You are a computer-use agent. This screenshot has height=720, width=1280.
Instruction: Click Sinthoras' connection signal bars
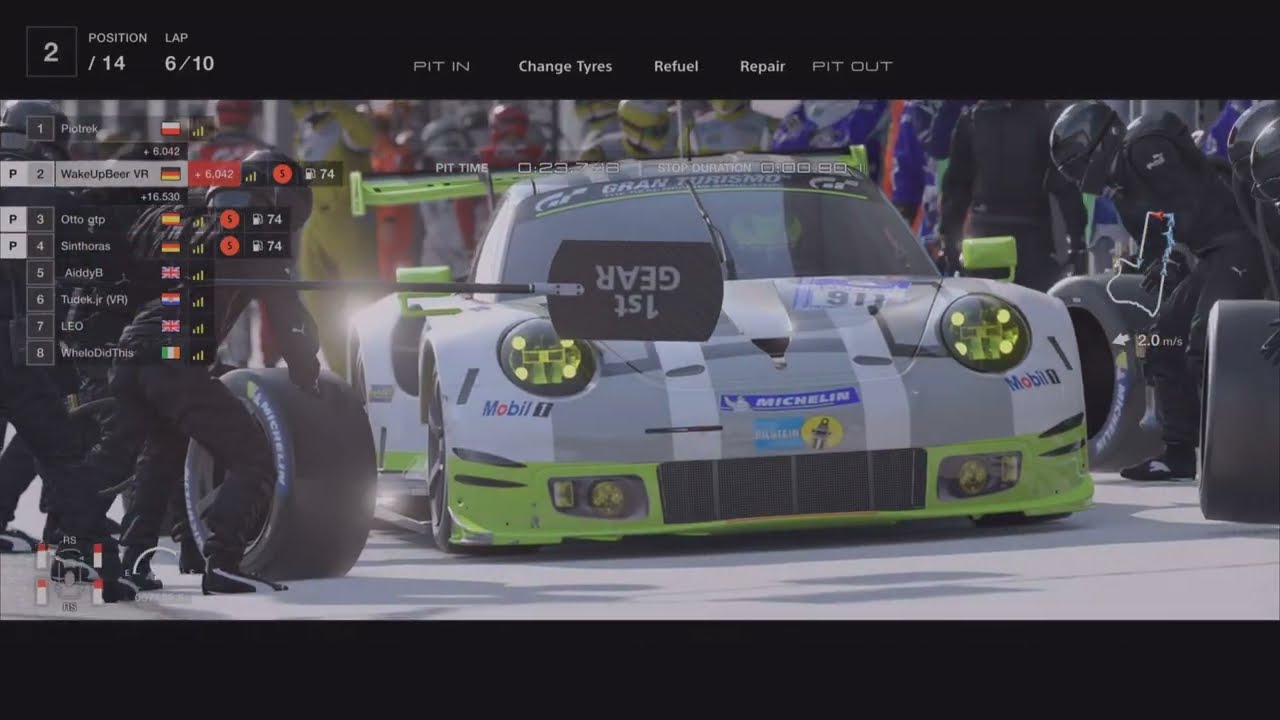197,247
